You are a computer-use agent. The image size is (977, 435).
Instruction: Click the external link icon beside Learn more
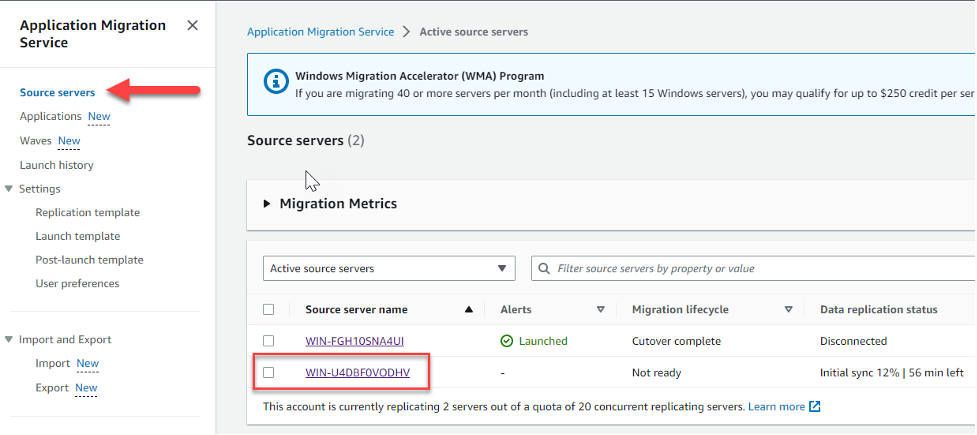pyautogui.click(x=815, y=407)
